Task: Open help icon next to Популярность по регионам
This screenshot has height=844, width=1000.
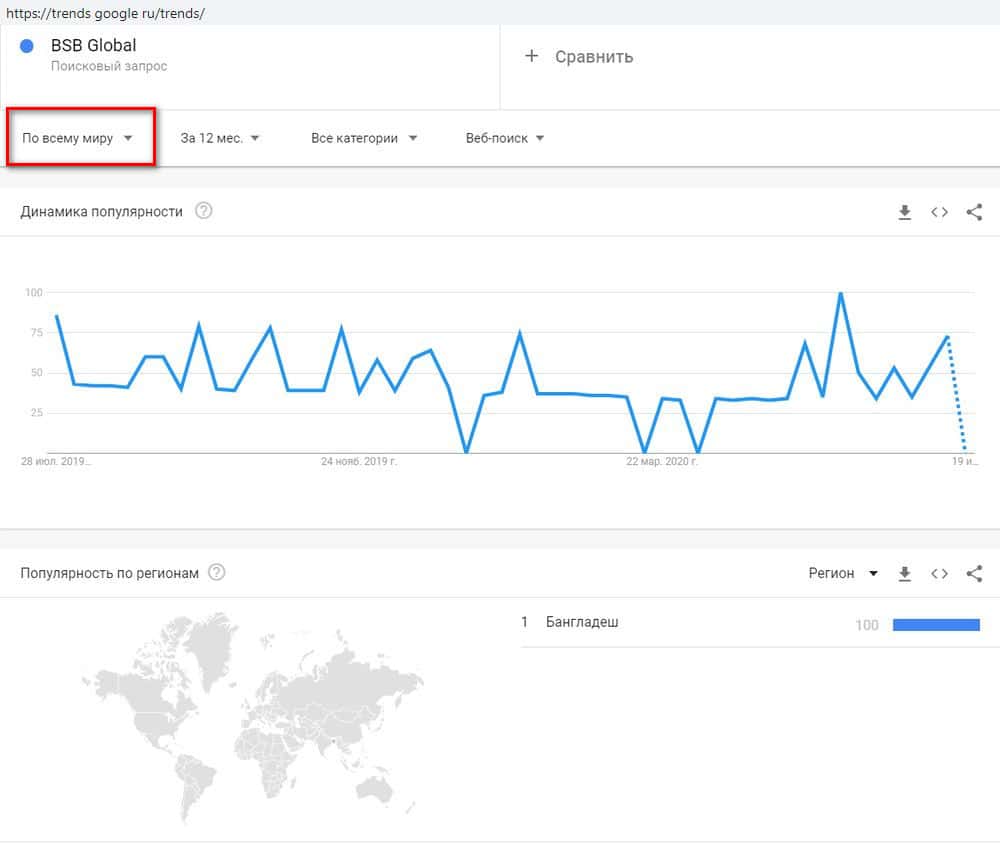Action: tap(216, 573)
